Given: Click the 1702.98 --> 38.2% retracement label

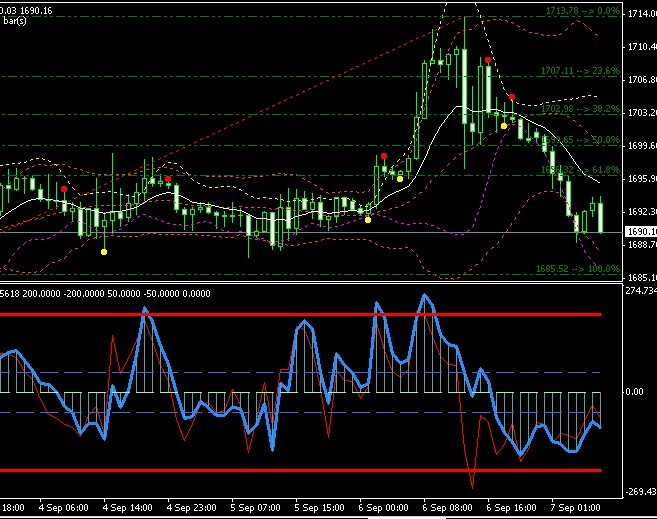Looking at the screenshot, I should click(x=580, y=109).
